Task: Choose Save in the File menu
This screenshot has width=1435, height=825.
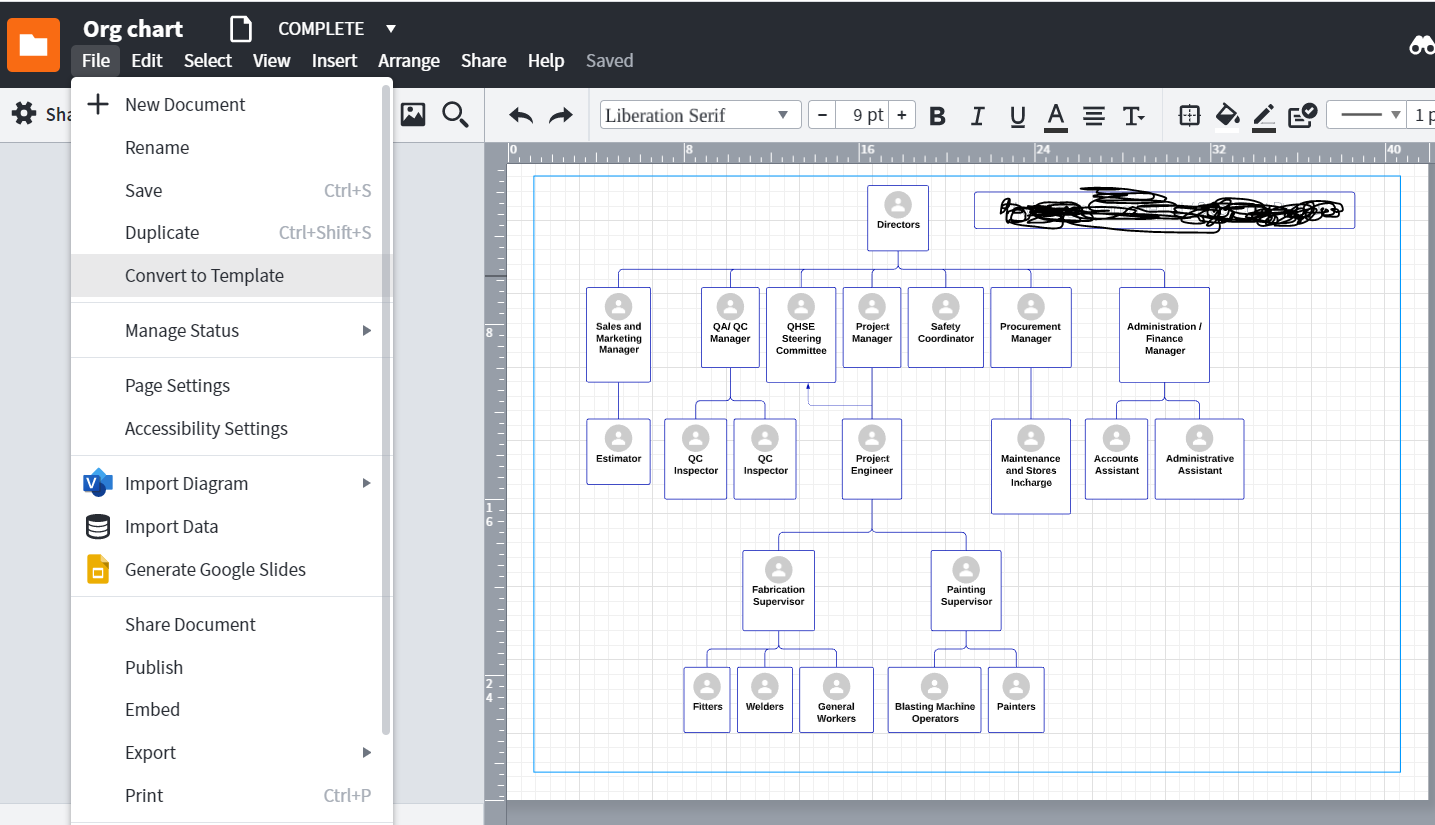Action: click(227, 191)
